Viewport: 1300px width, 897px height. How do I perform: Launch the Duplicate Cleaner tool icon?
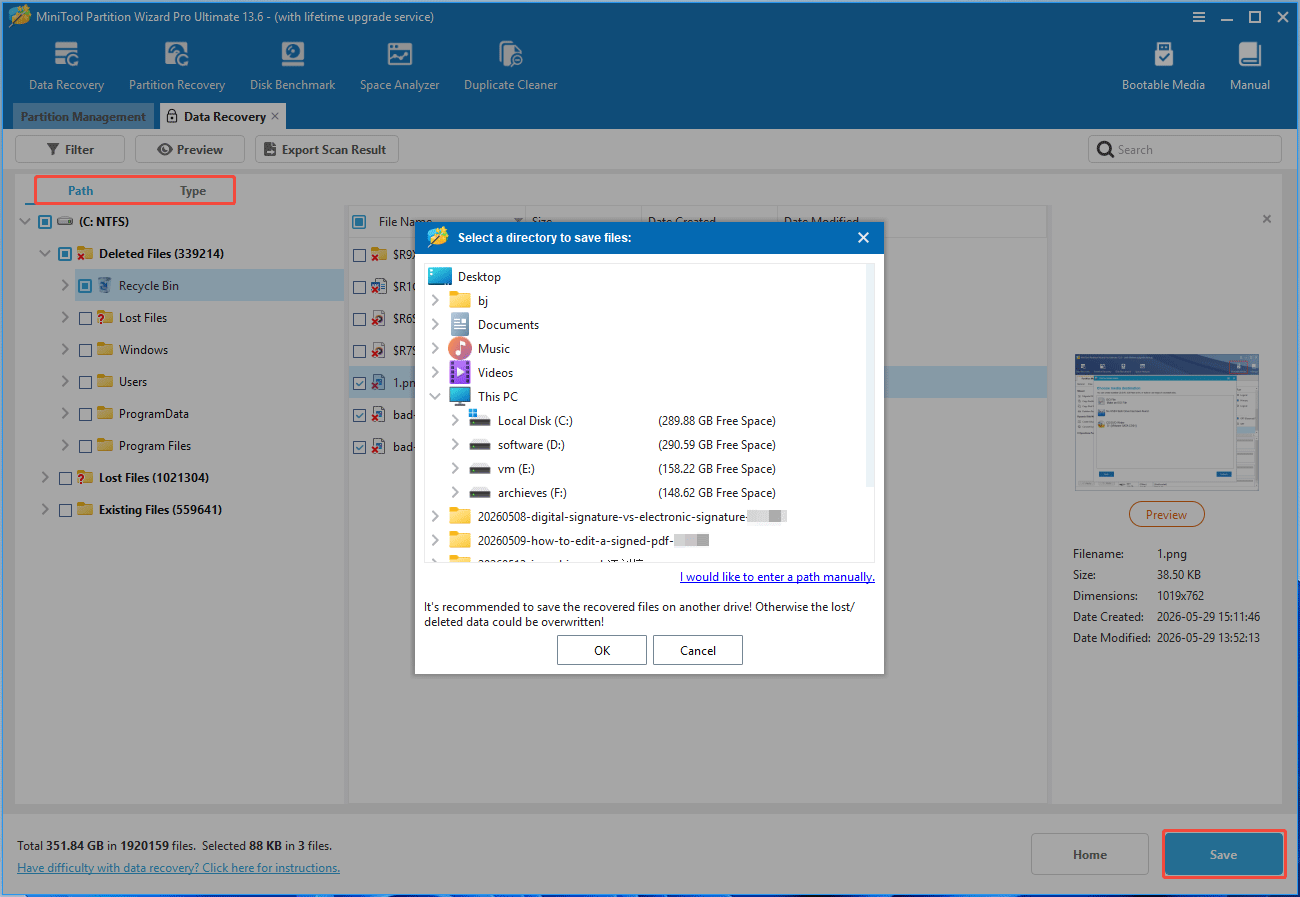tap(510, 55)
